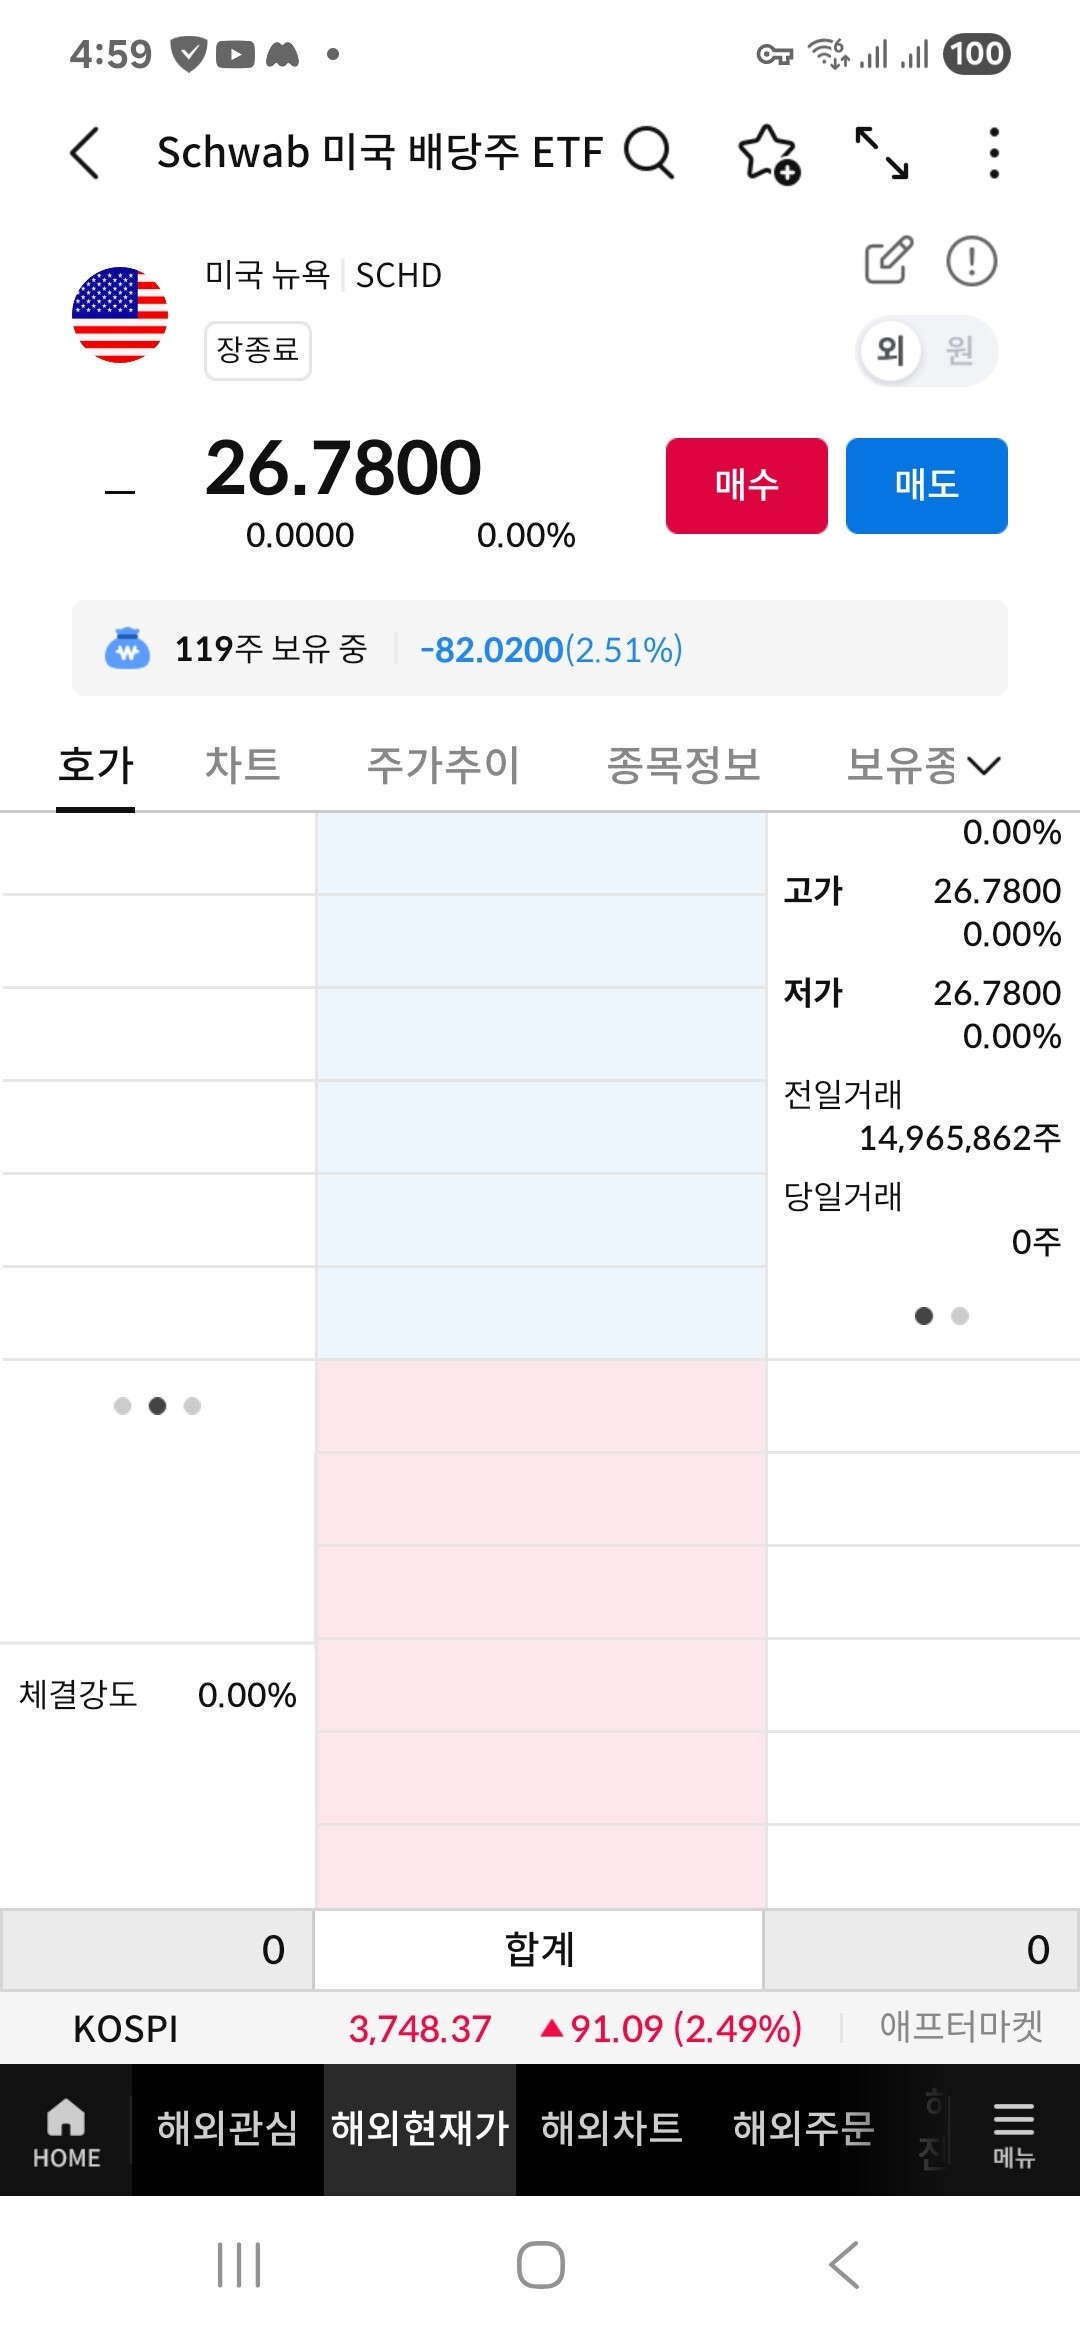This screenshot has width=1080, height=2340.
Task: Open the hamburger 메뉴 icon
Action: (1013, 2132)
